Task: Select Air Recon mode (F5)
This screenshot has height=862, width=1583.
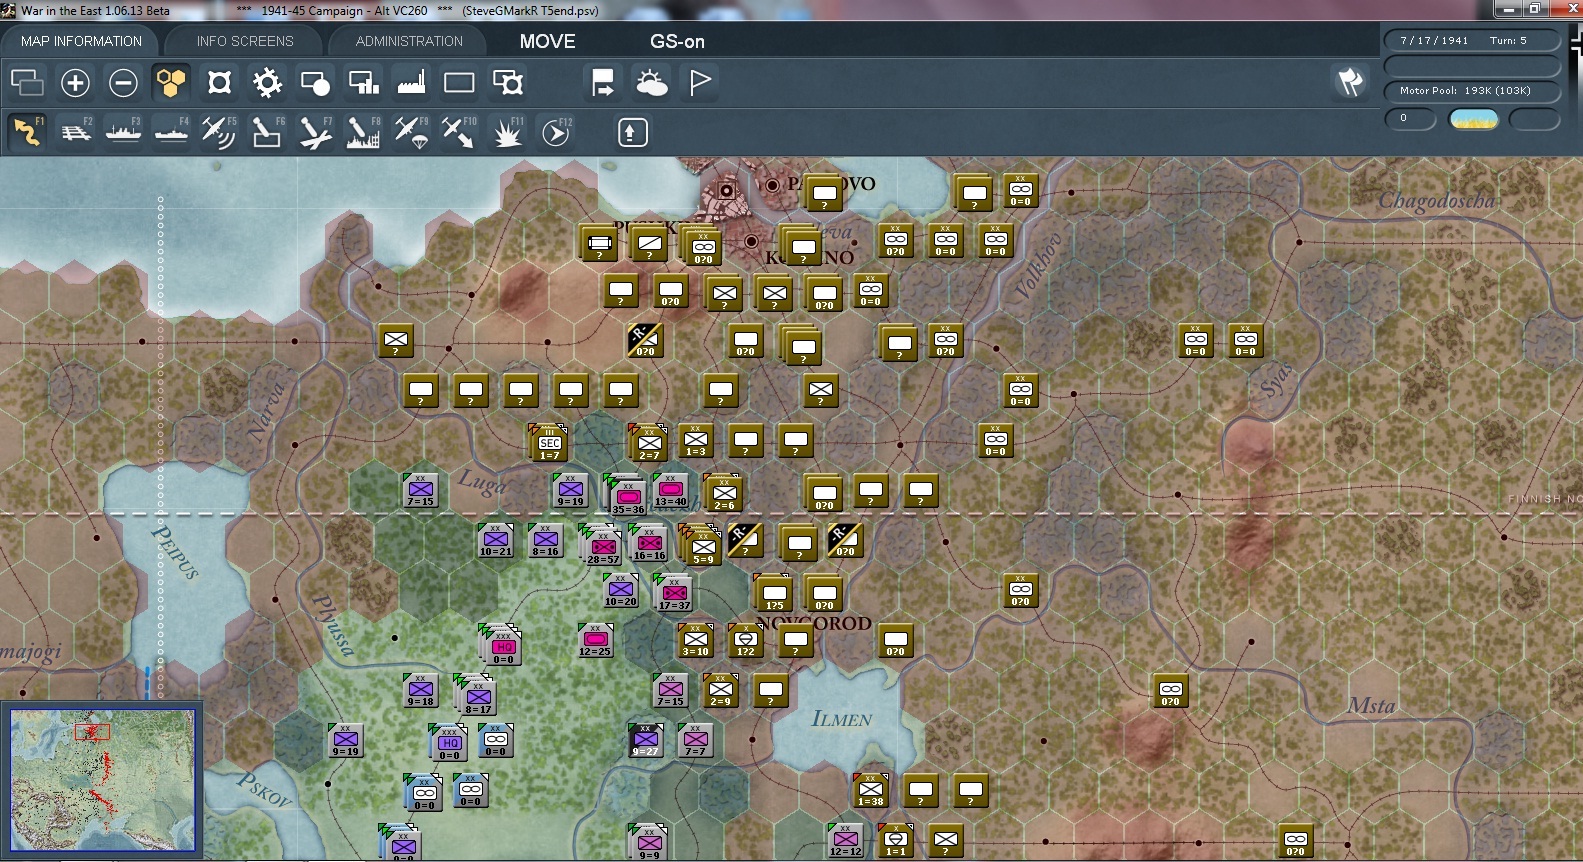Action: (219, 132)
